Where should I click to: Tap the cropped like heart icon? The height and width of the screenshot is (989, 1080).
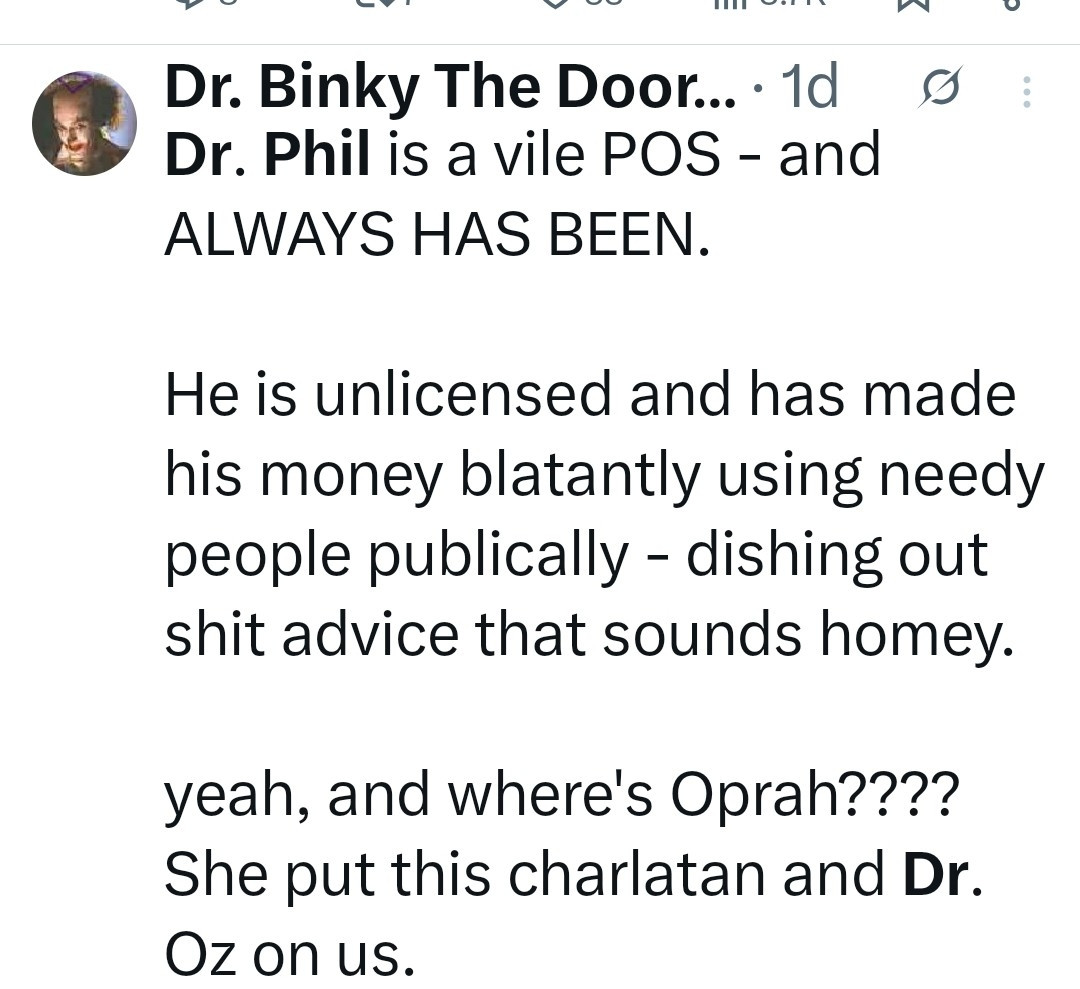point(558,4)
